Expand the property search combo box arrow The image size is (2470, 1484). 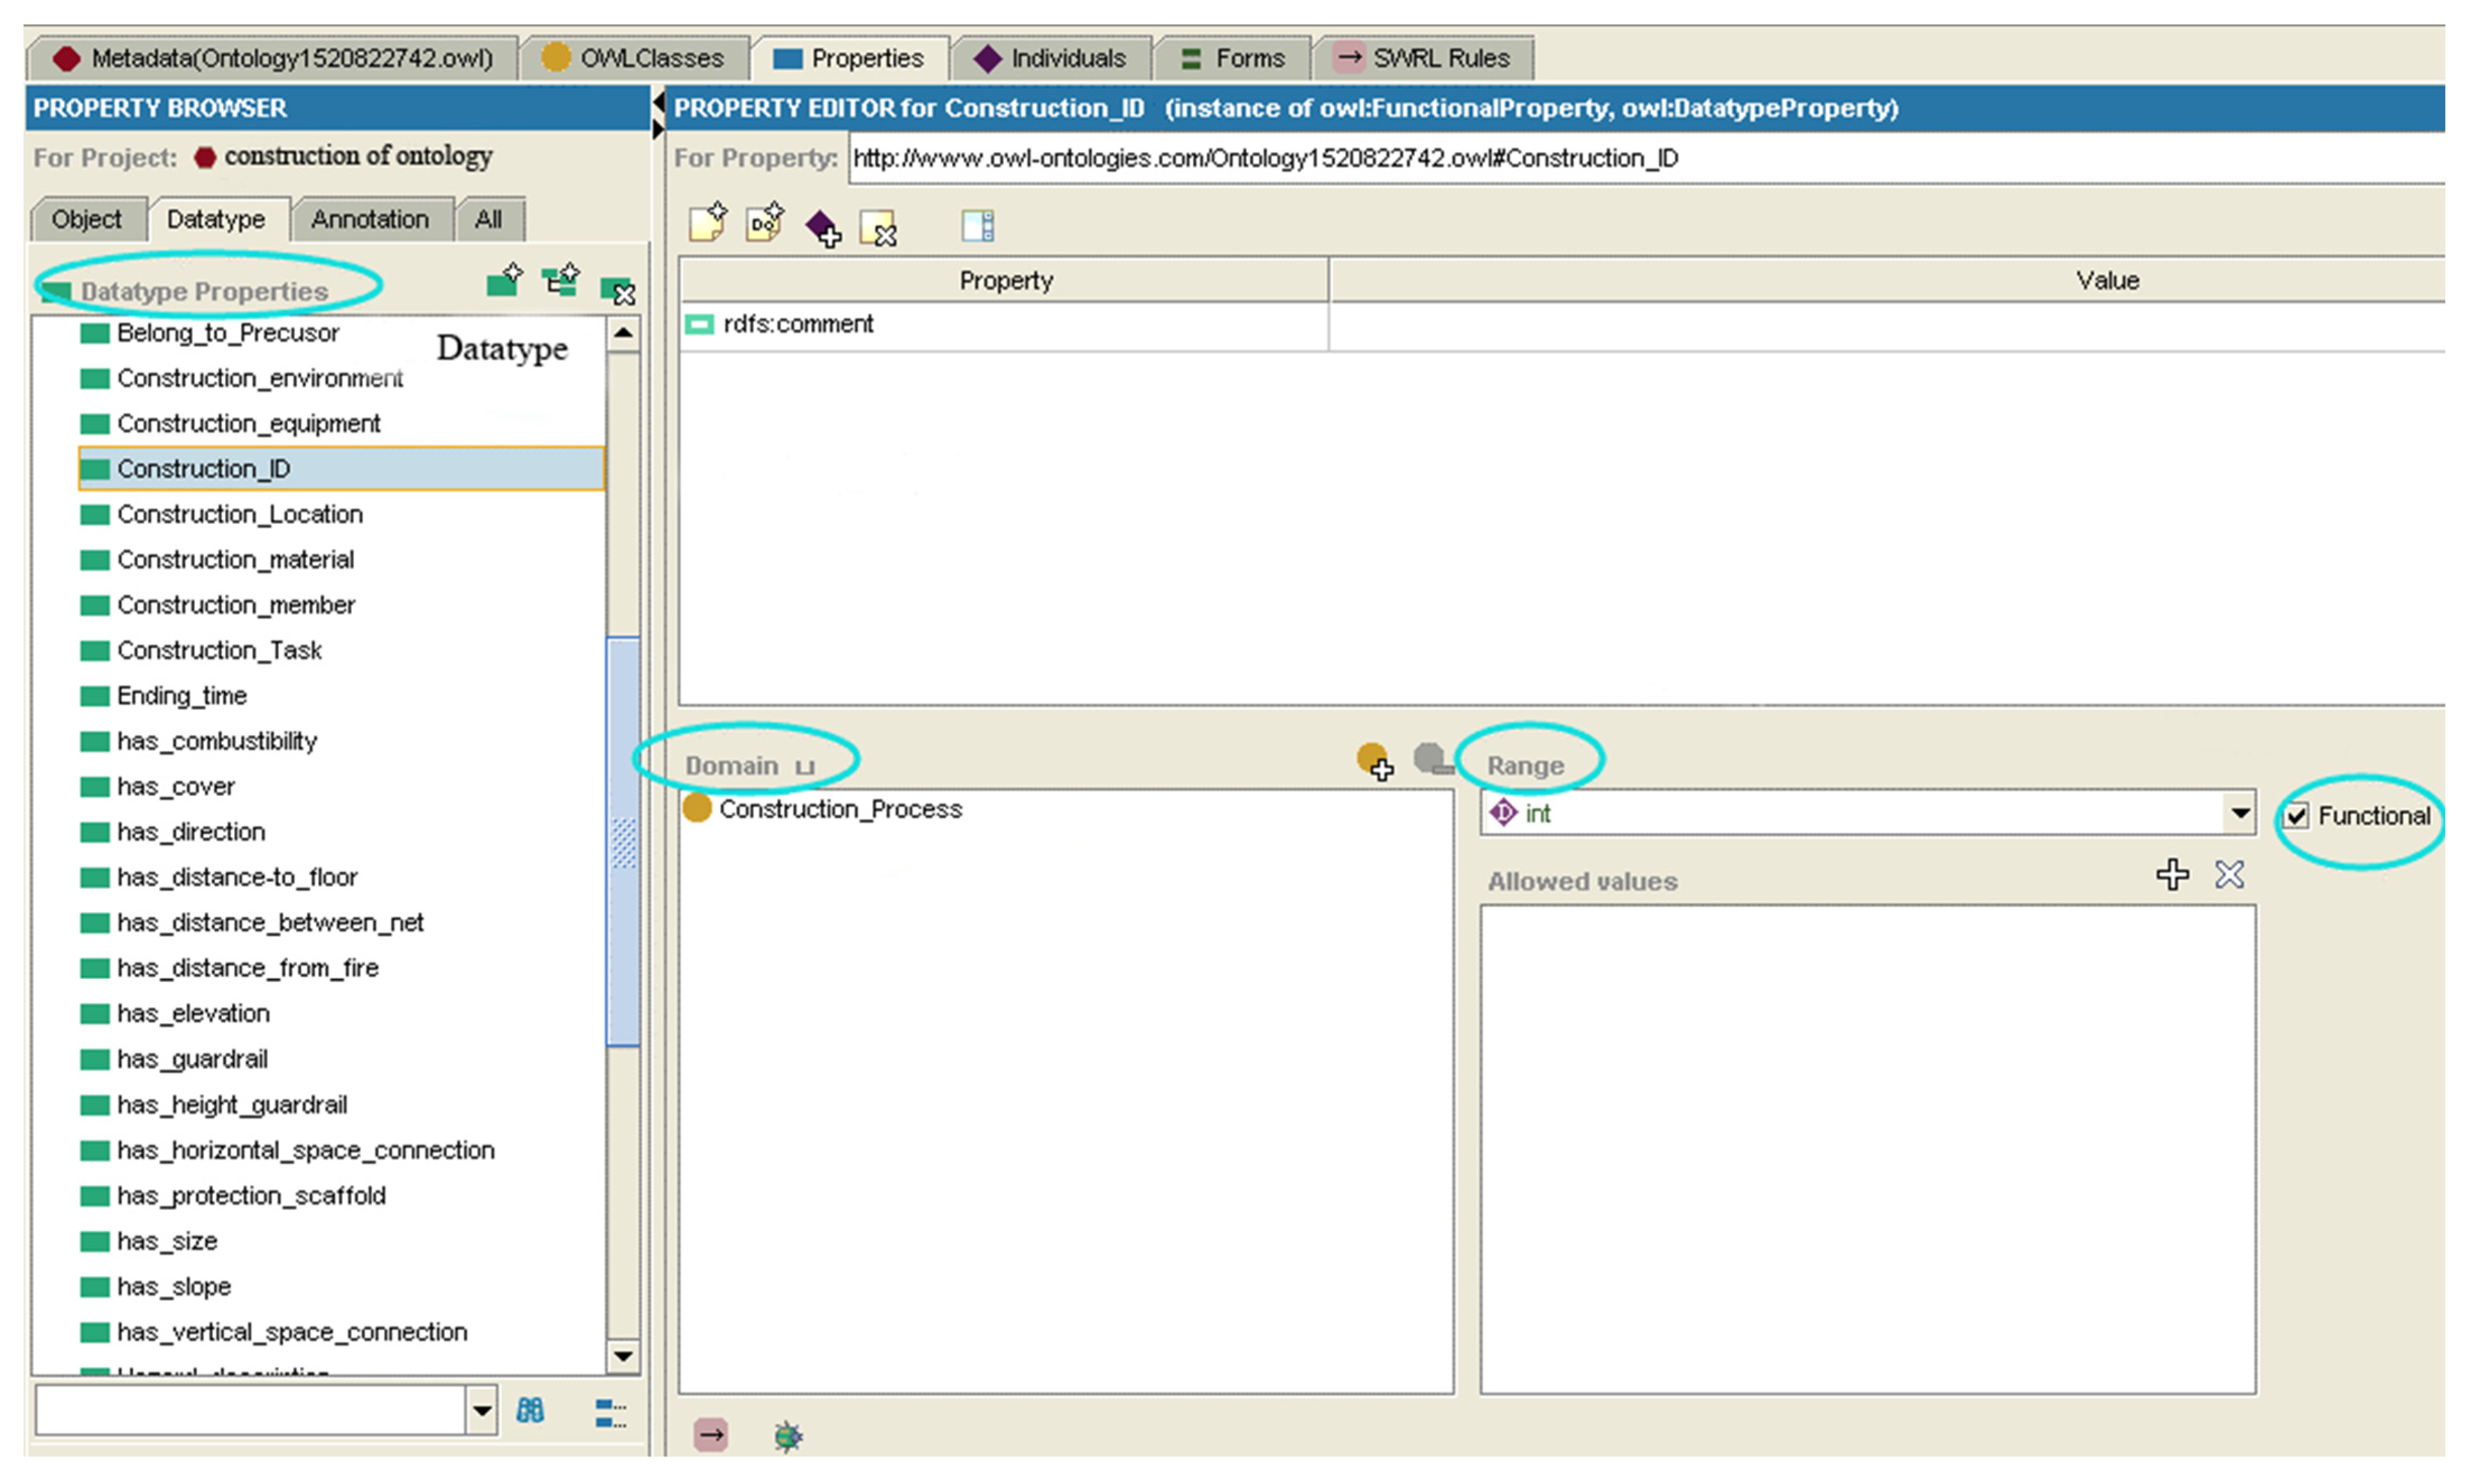pyautogui.click(x=482, y=1411)
